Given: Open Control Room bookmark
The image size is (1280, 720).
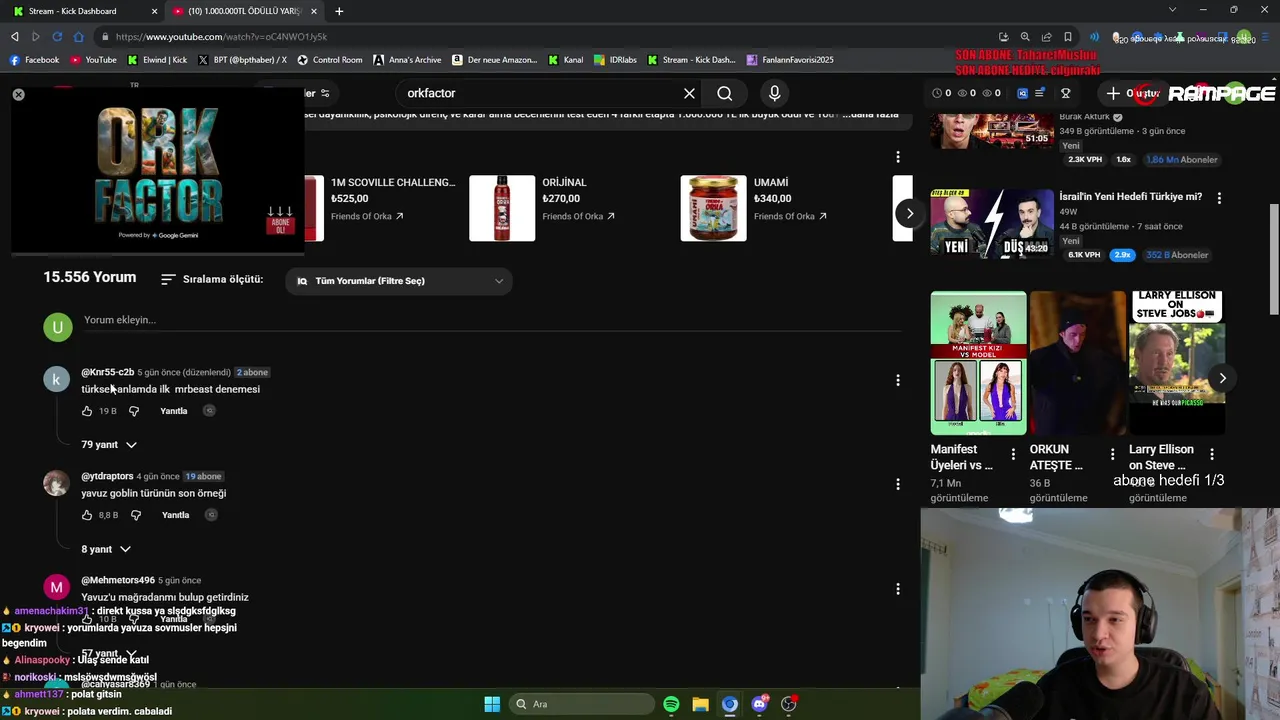Looking at the screenshot, I should 330,60.
